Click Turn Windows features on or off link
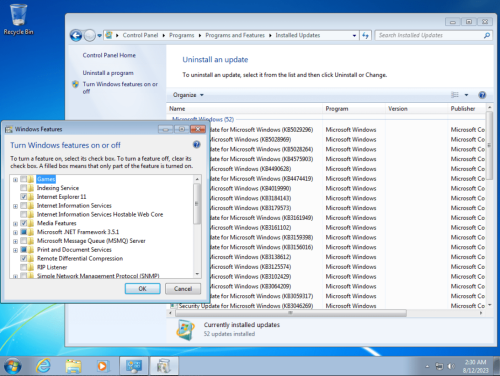Viewport: 500px width, 376px height. coord(120,88)
